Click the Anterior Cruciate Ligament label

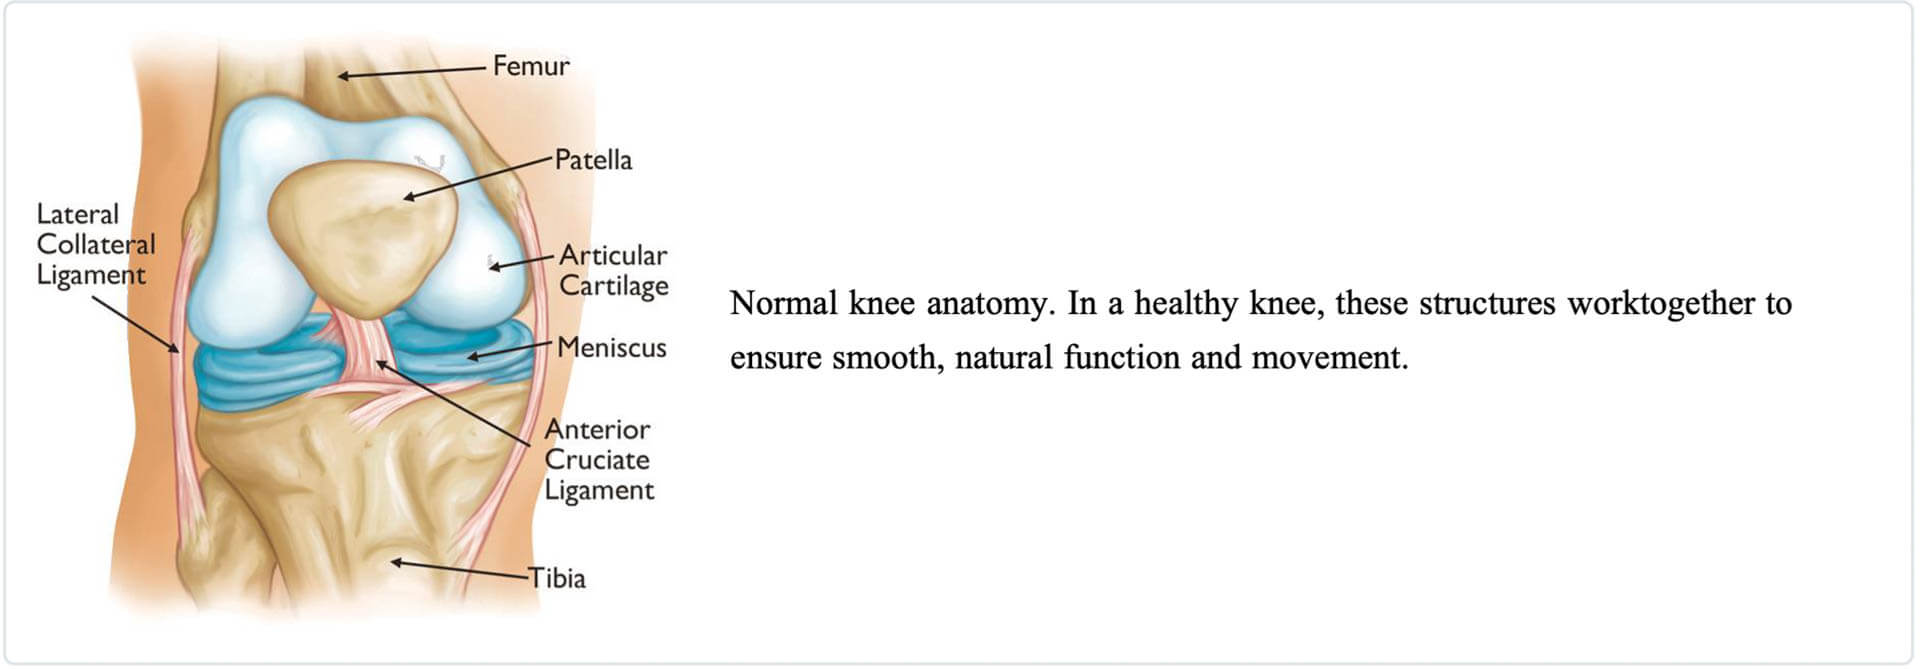[x=599, y=460]
